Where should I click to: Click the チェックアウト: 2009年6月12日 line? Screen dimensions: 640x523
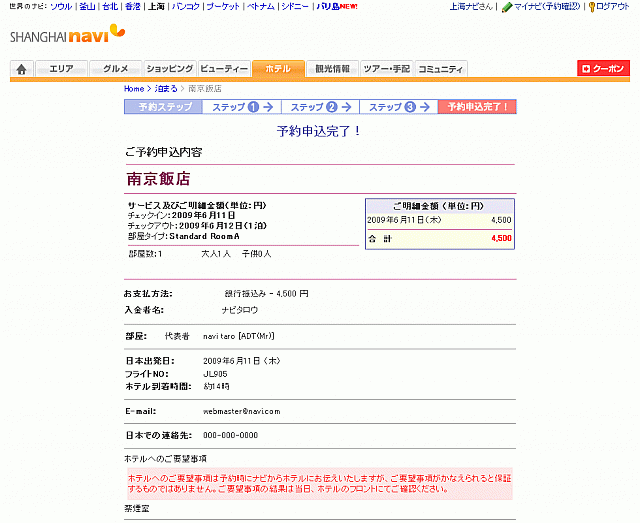pos(197,226)
